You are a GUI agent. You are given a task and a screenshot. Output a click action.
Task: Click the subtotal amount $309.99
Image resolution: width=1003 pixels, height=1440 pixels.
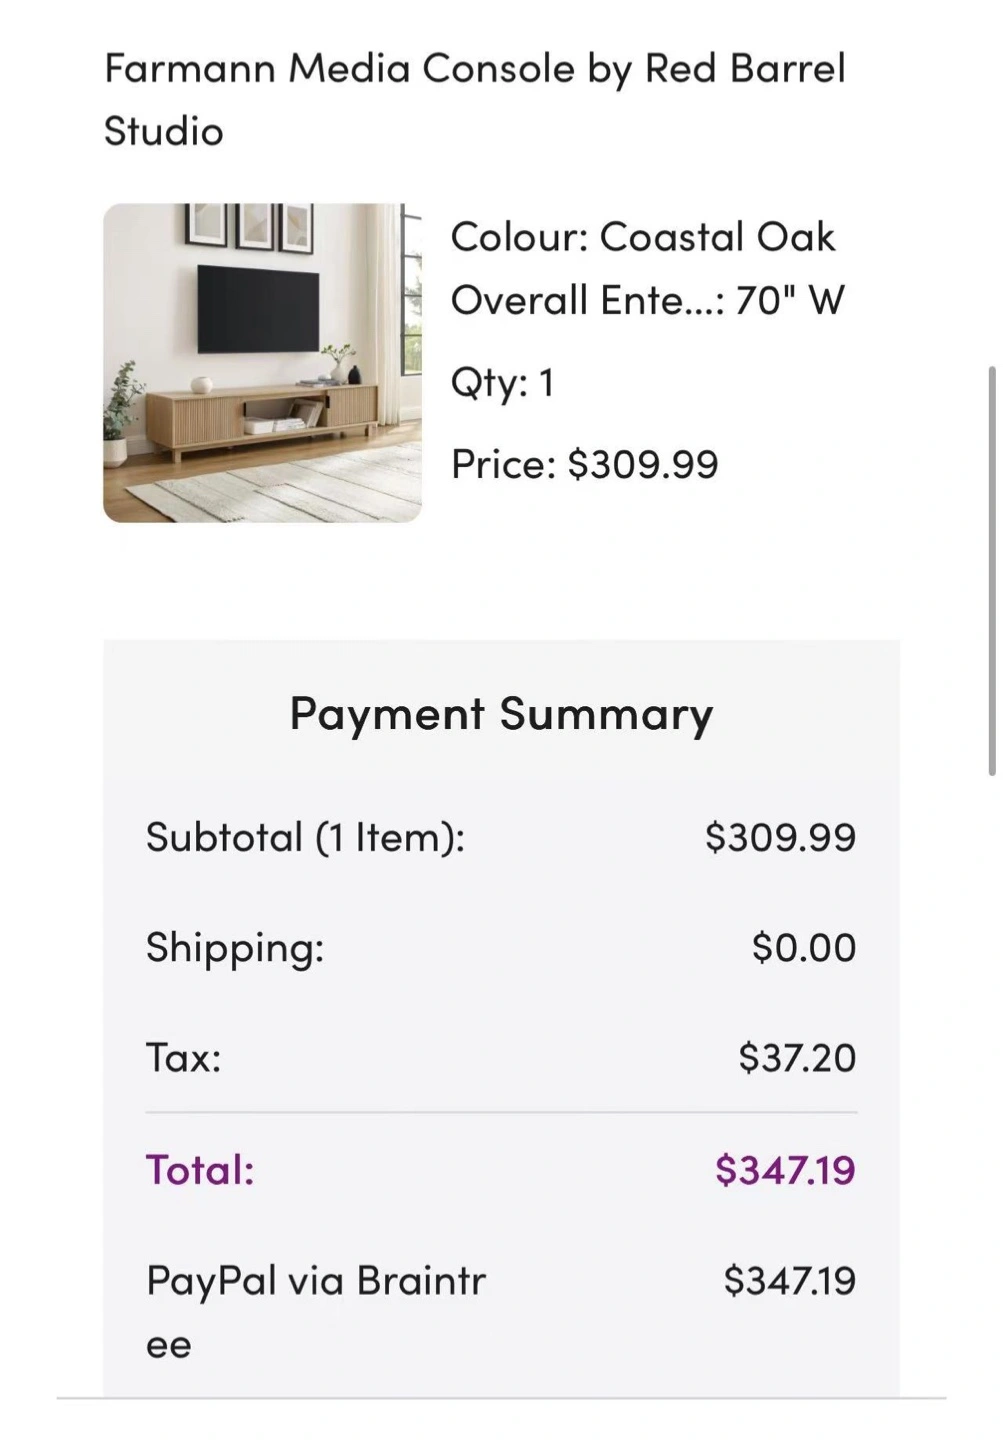[780, 837]
